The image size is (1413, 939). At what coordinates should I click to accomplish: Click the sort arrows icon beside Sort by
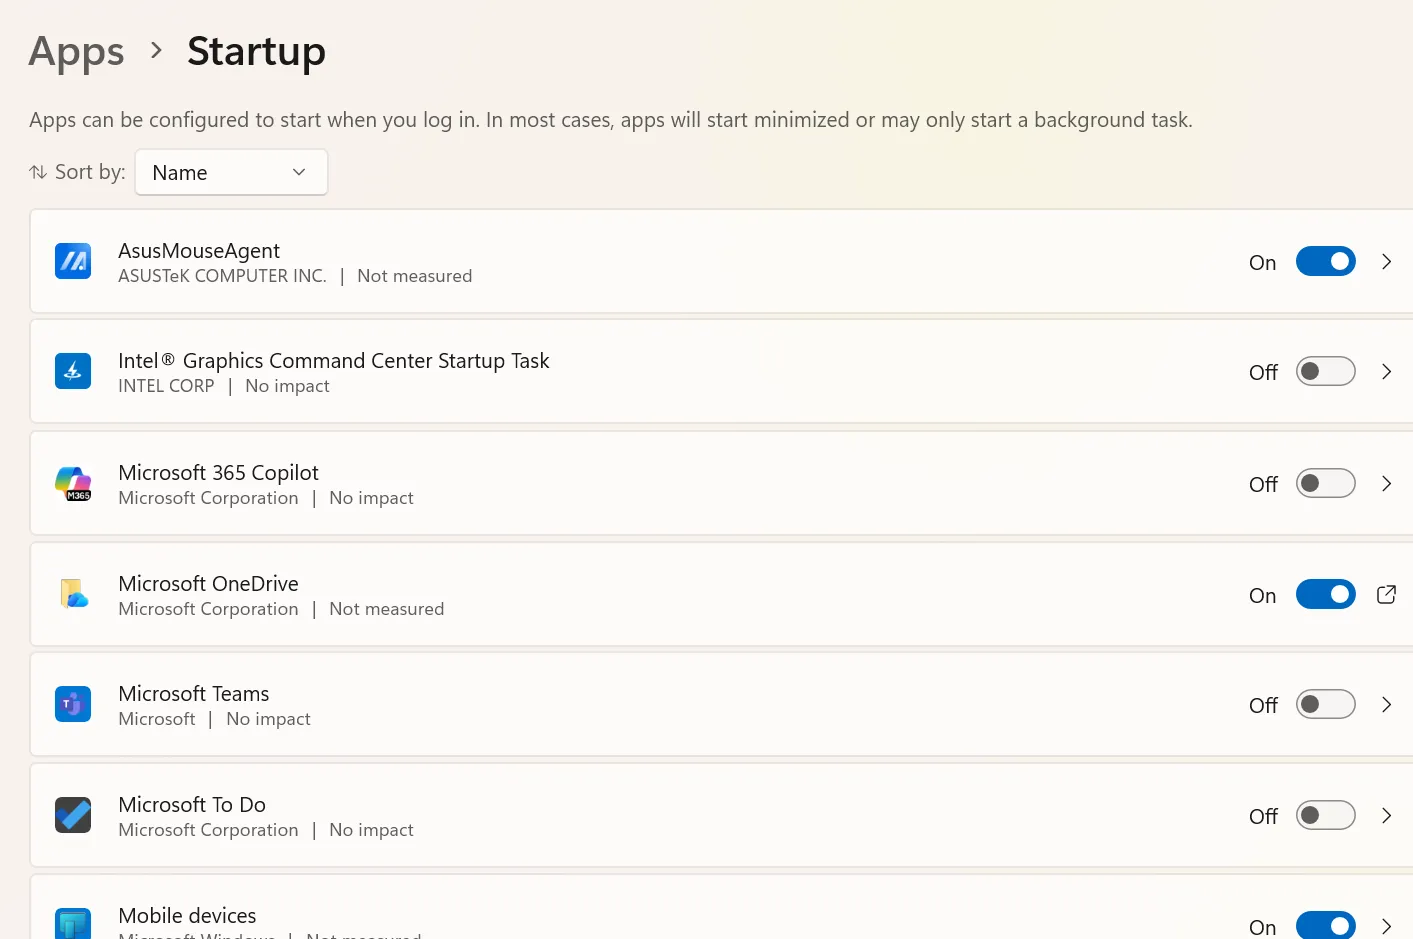pyautogui.click(x=38, y=172)
